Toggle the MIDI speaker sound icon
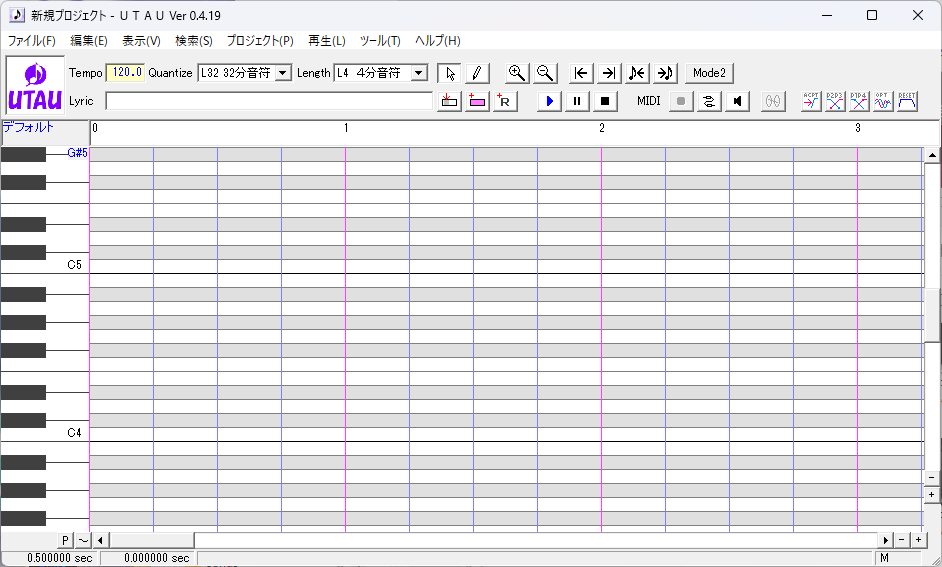 click(737, 101)
